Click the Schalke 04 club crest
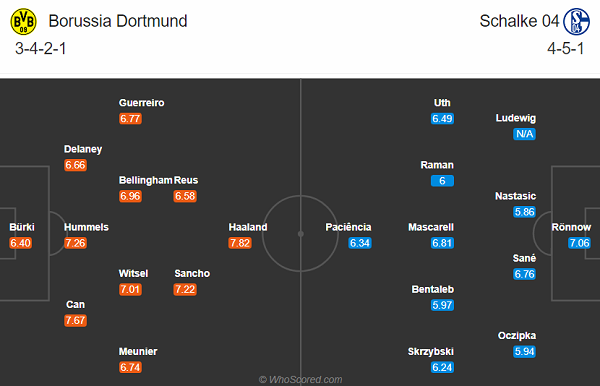Screen dimensions: 600x386 (576, 22)
